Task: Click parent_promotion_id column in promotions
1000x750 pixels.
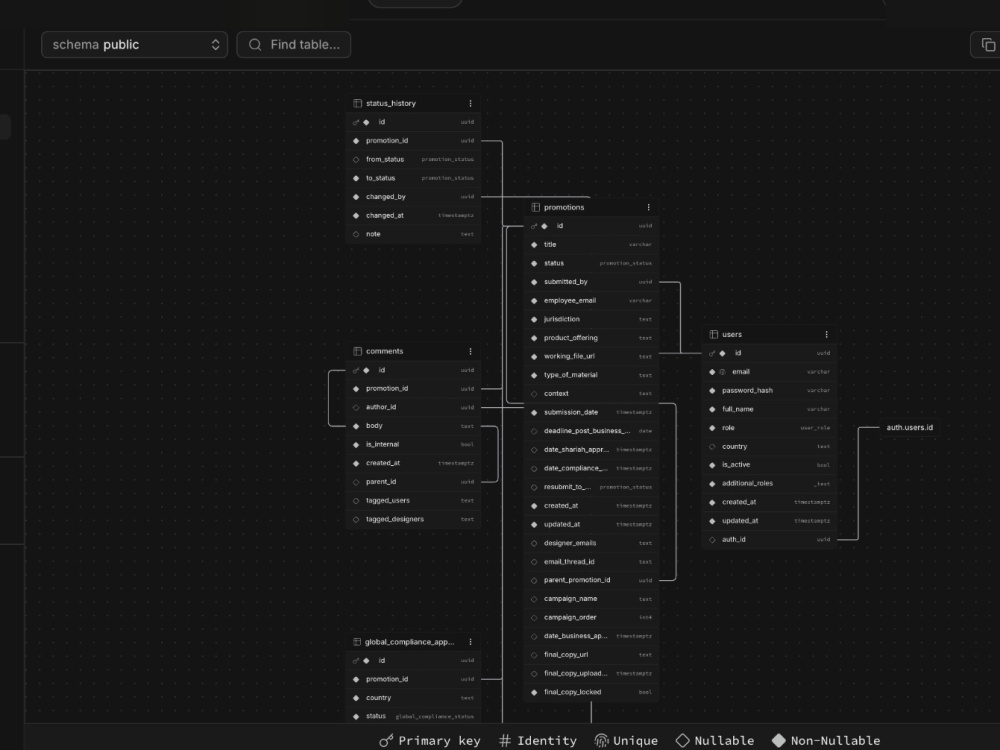Action: point(591,580)
